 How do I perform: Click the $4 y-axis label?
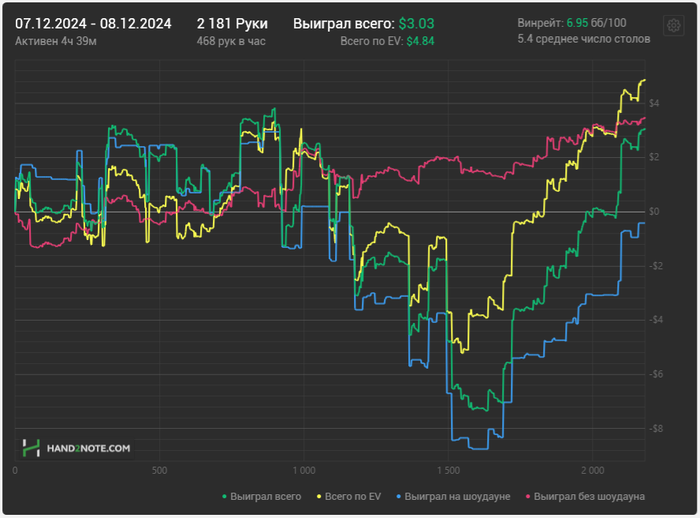[x=654, y=103]
